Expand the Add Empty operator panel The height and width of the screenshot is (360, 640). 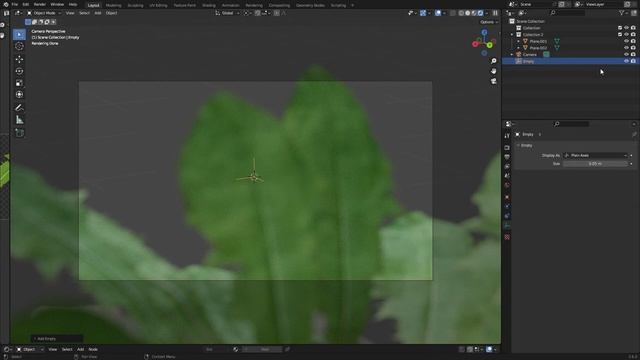tap(57, 339)
